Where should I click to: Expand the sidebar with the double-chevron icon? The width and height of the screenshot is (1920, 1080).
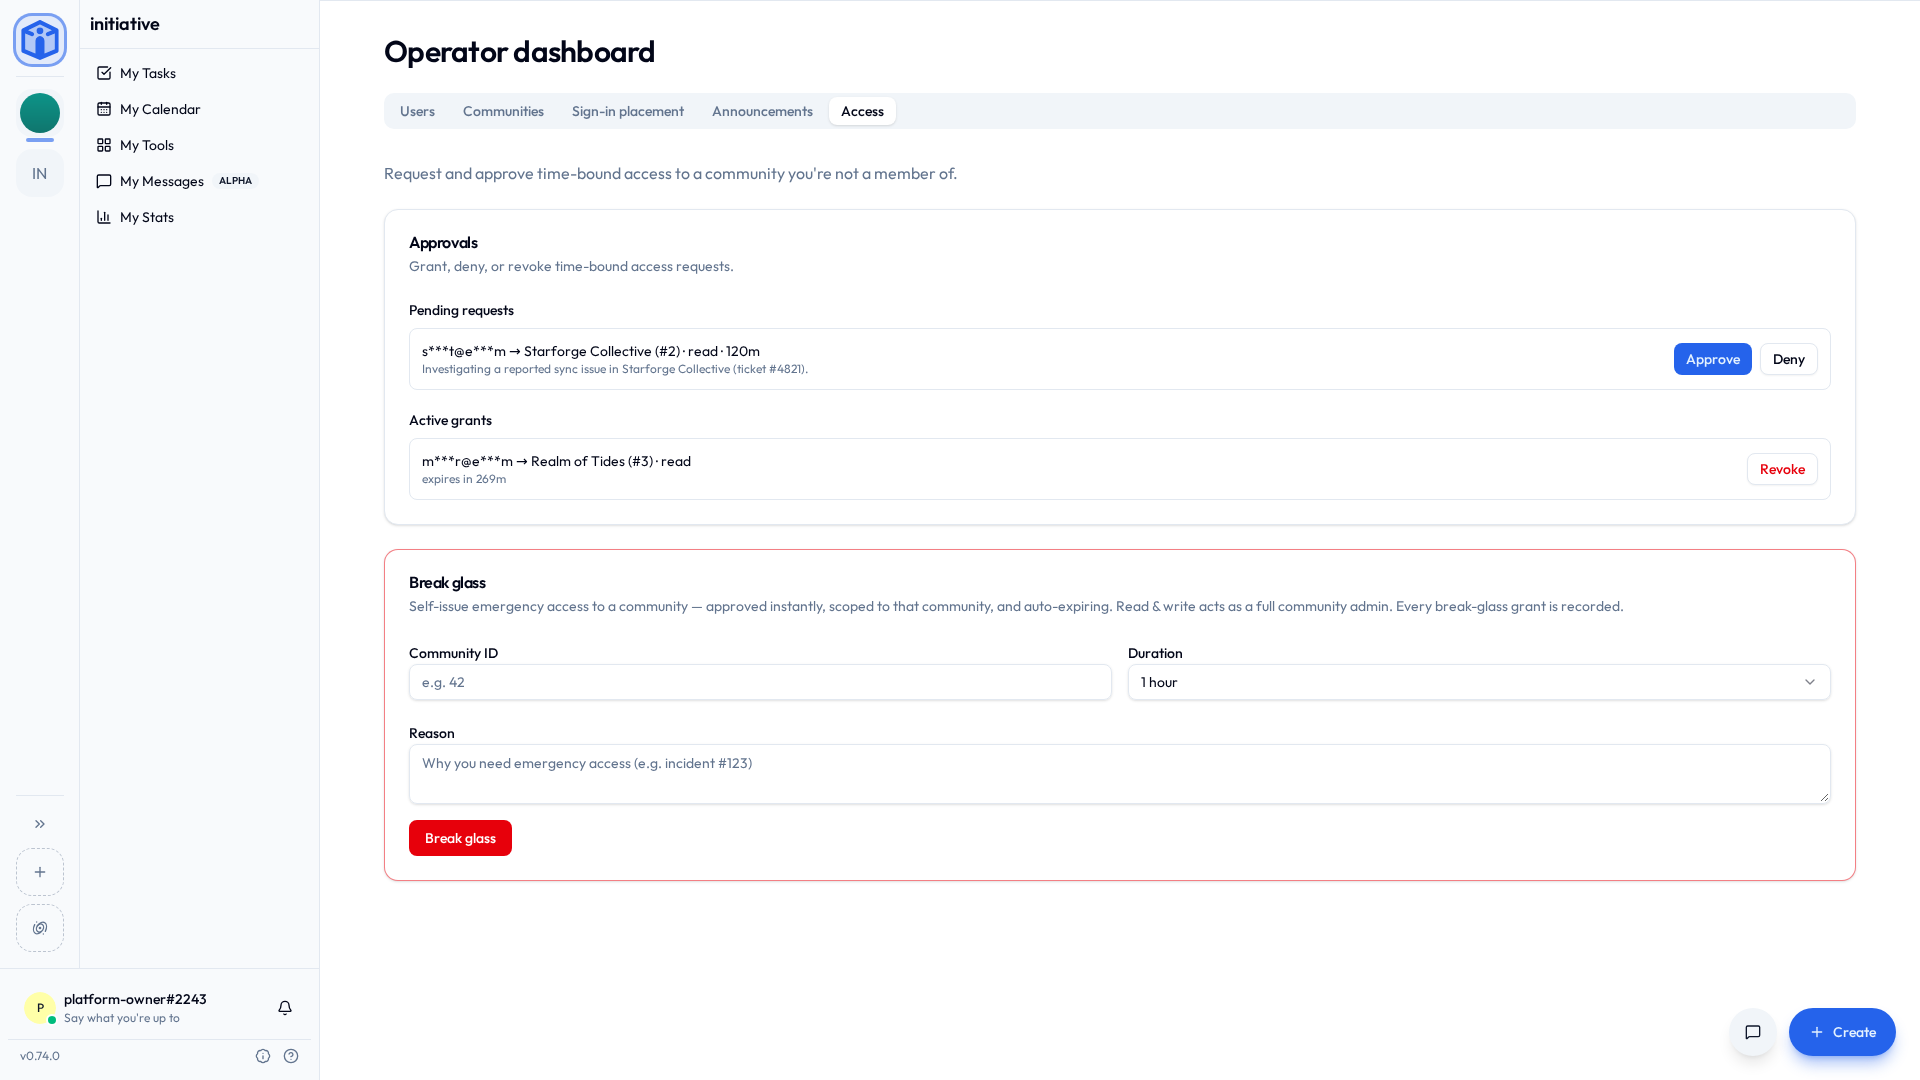pyautogui.click(x=40, y=824)
